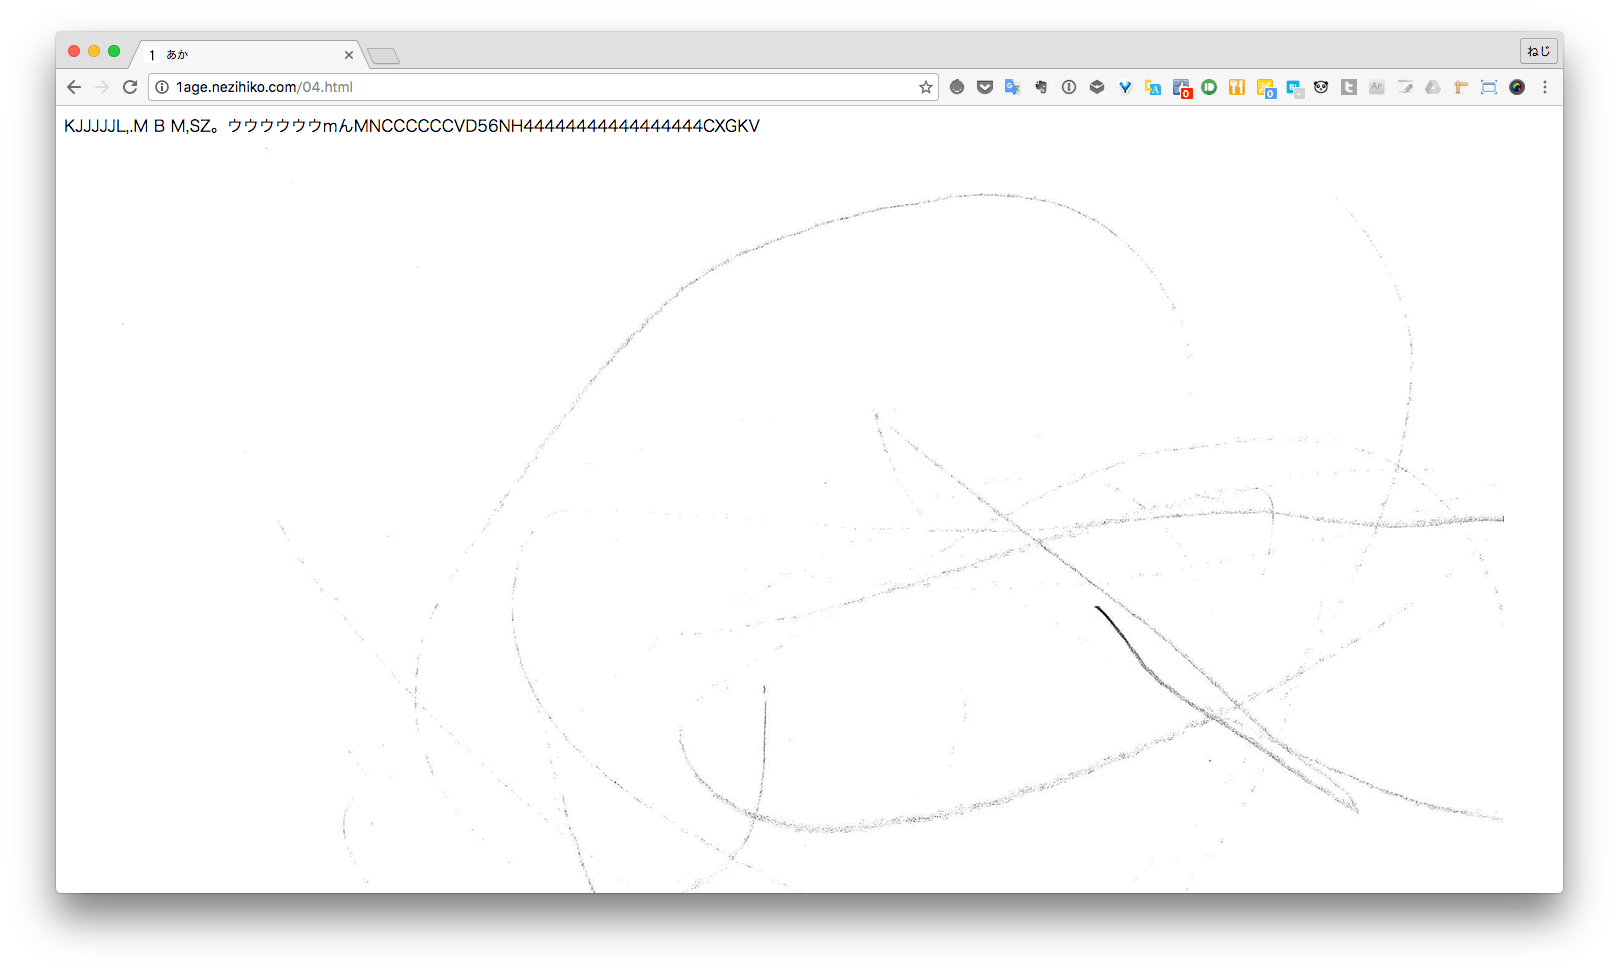Click the browser back arrow
Screen dimensions: 1619x973
click(x=74, y=87)
